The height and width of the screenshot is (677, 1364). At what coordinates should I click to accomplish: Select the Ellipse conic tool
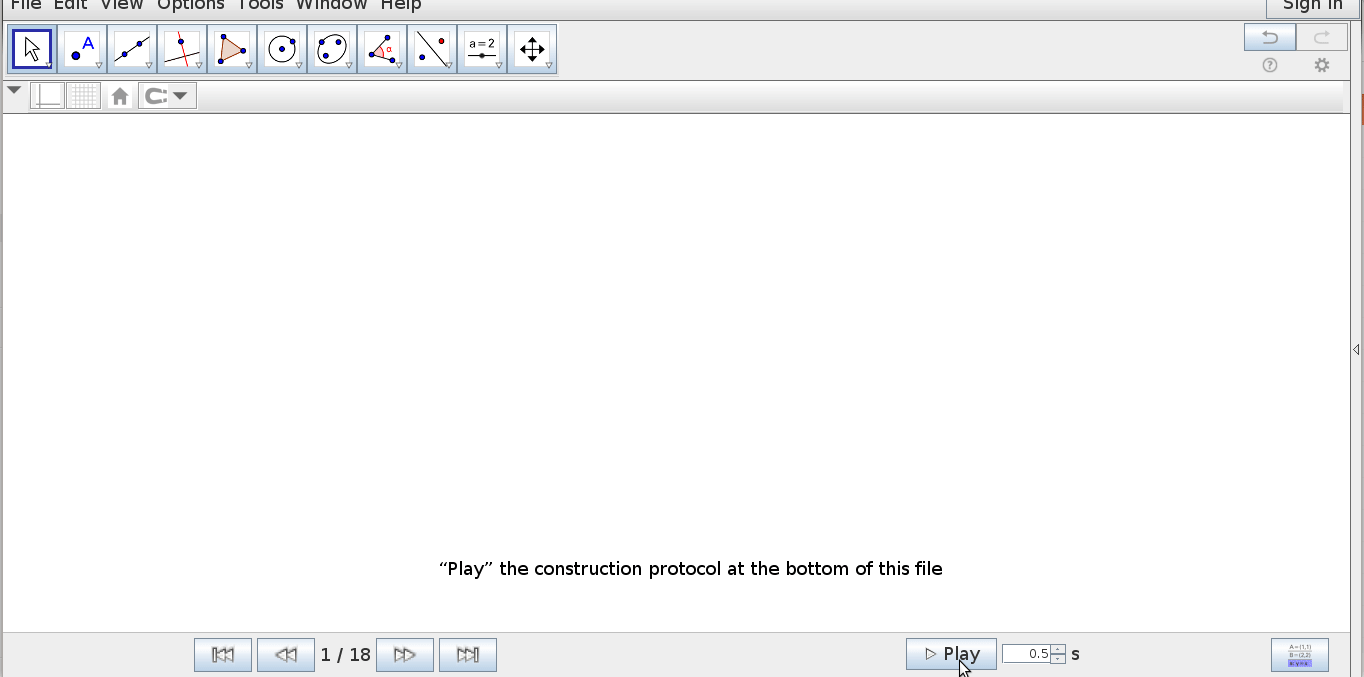tap(332, 49)
